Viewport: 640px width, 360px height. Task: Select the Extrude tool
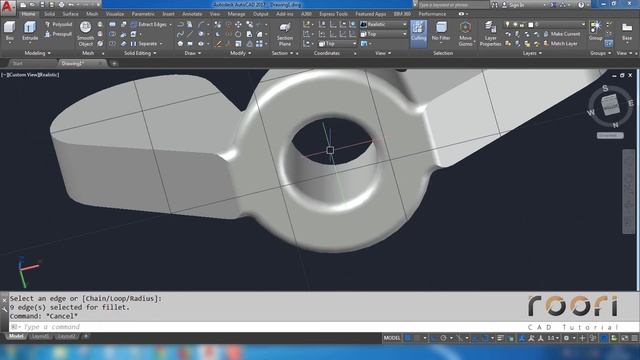30,30
